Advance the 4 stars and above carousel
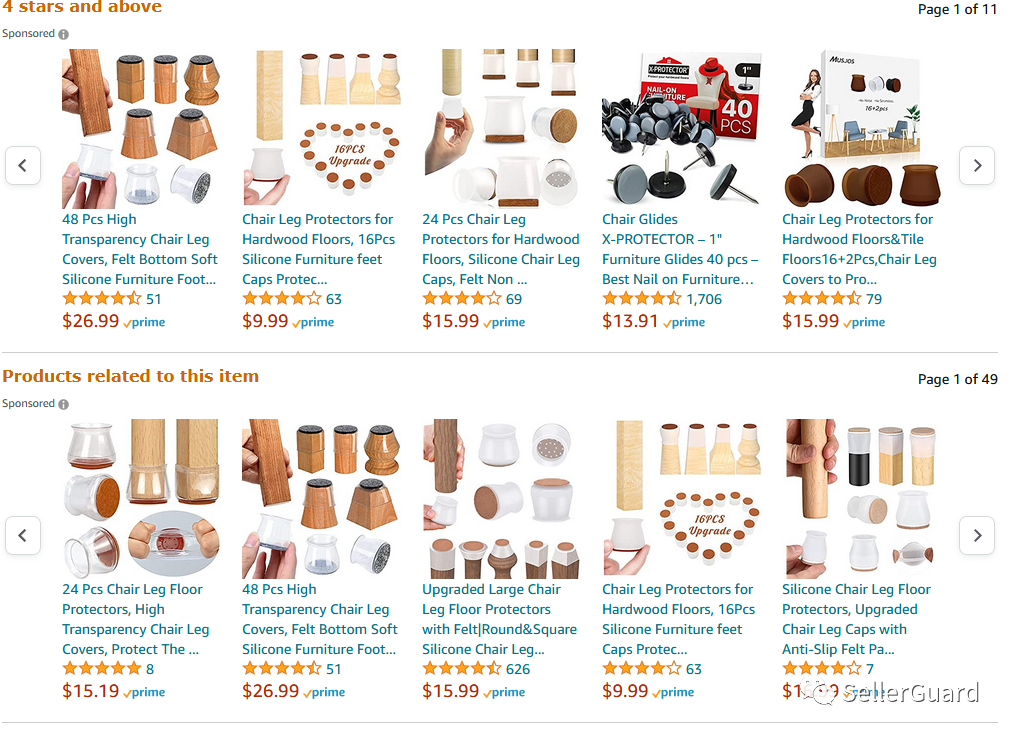This screenshot has height=734, width=1013. [977, 165]
